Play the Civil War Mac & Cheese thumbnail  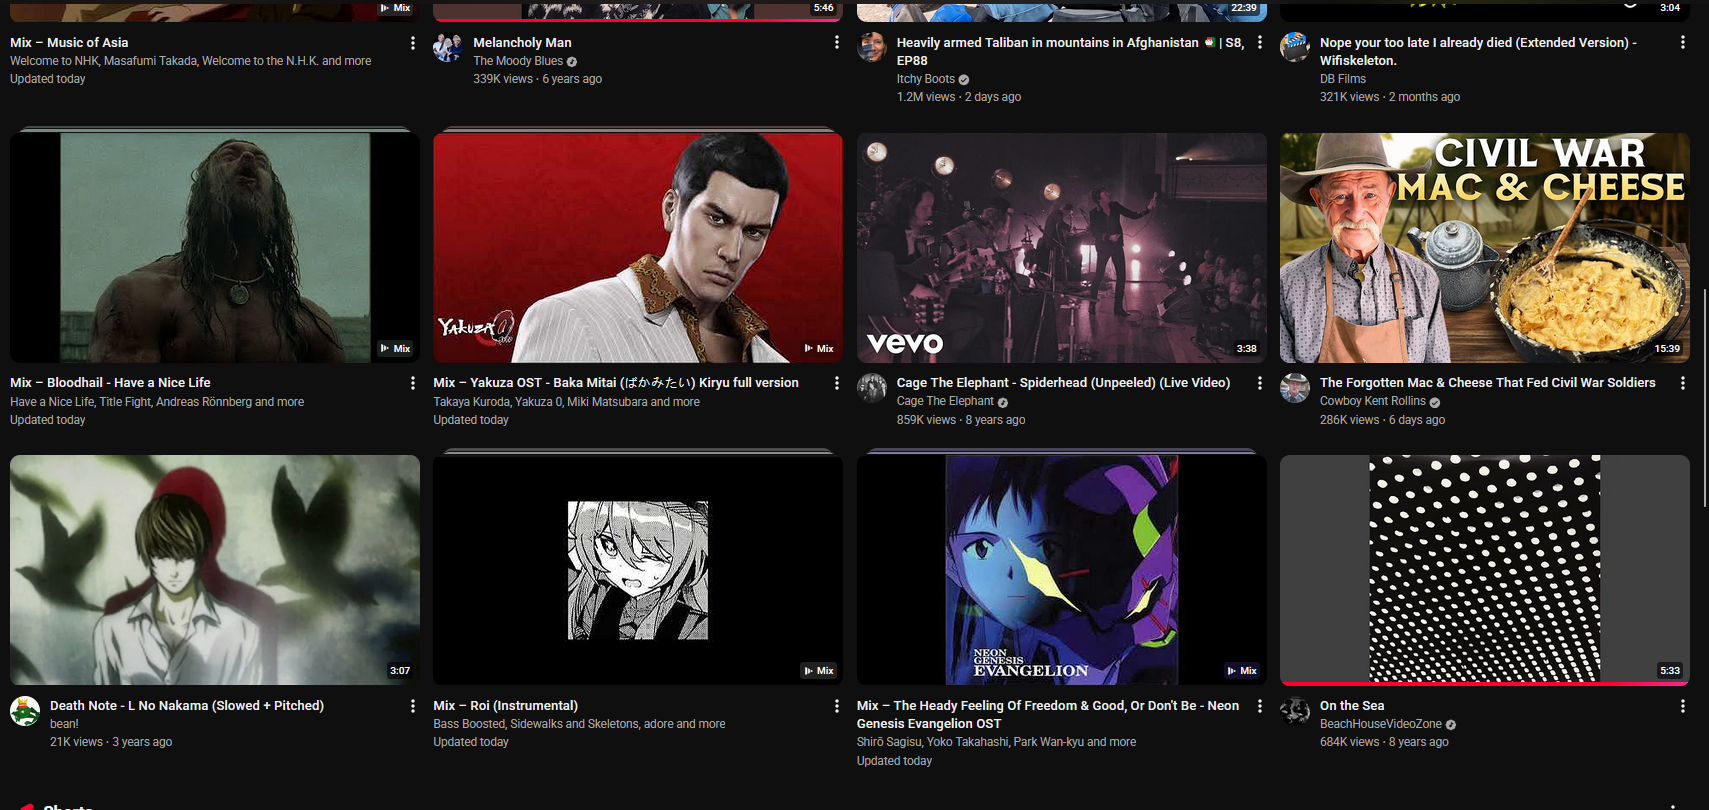(1484, 248)
